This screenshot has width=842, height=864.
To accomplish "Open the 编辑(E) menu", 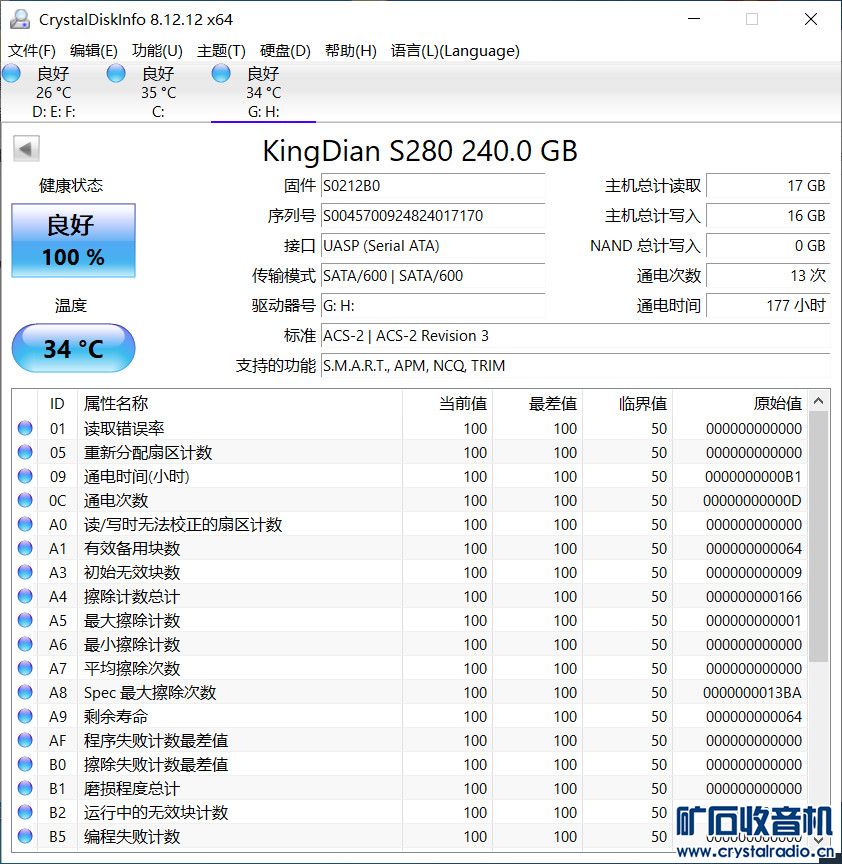I will [94, 51].
